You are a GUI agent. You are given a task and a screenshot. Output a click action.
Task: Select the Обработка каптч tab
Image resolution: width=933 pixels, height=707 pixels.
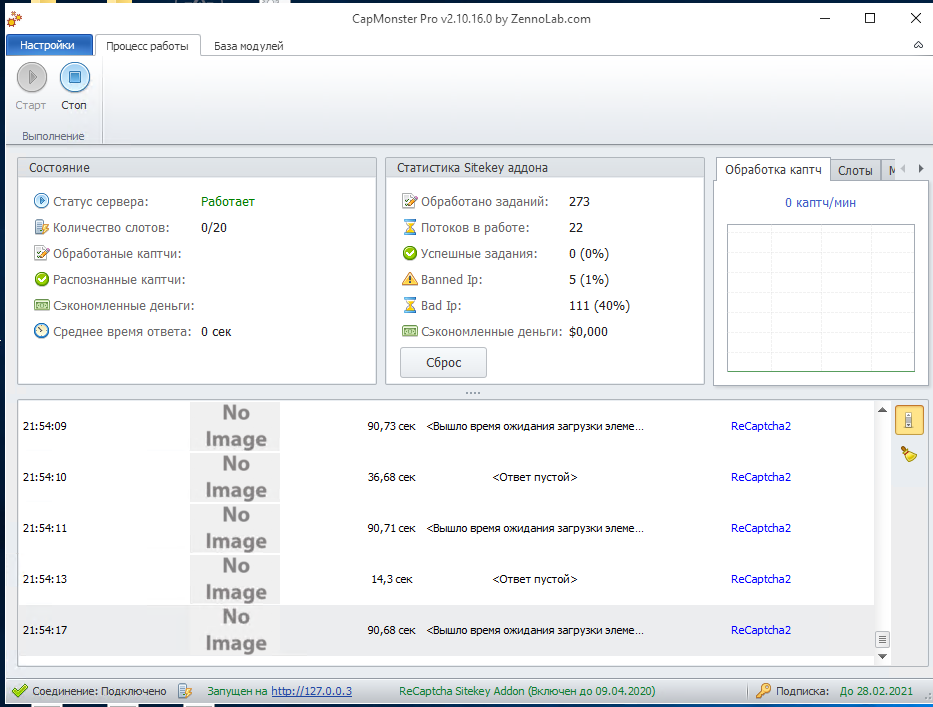tap(773, 170)
